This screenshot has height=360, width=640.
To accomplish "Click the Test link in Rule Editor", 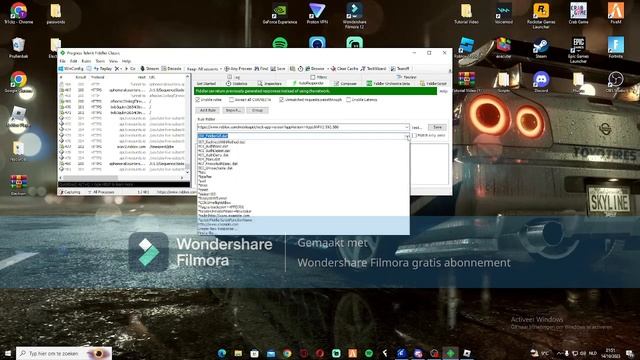I will click(416, 127).
